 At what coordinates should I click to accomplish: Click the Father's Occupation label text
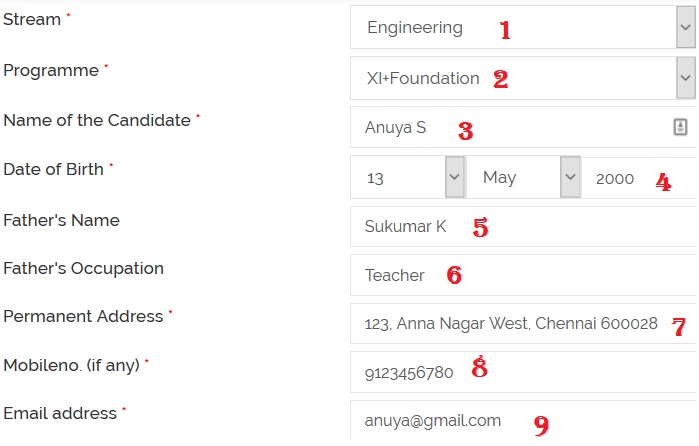click(83, 268)
